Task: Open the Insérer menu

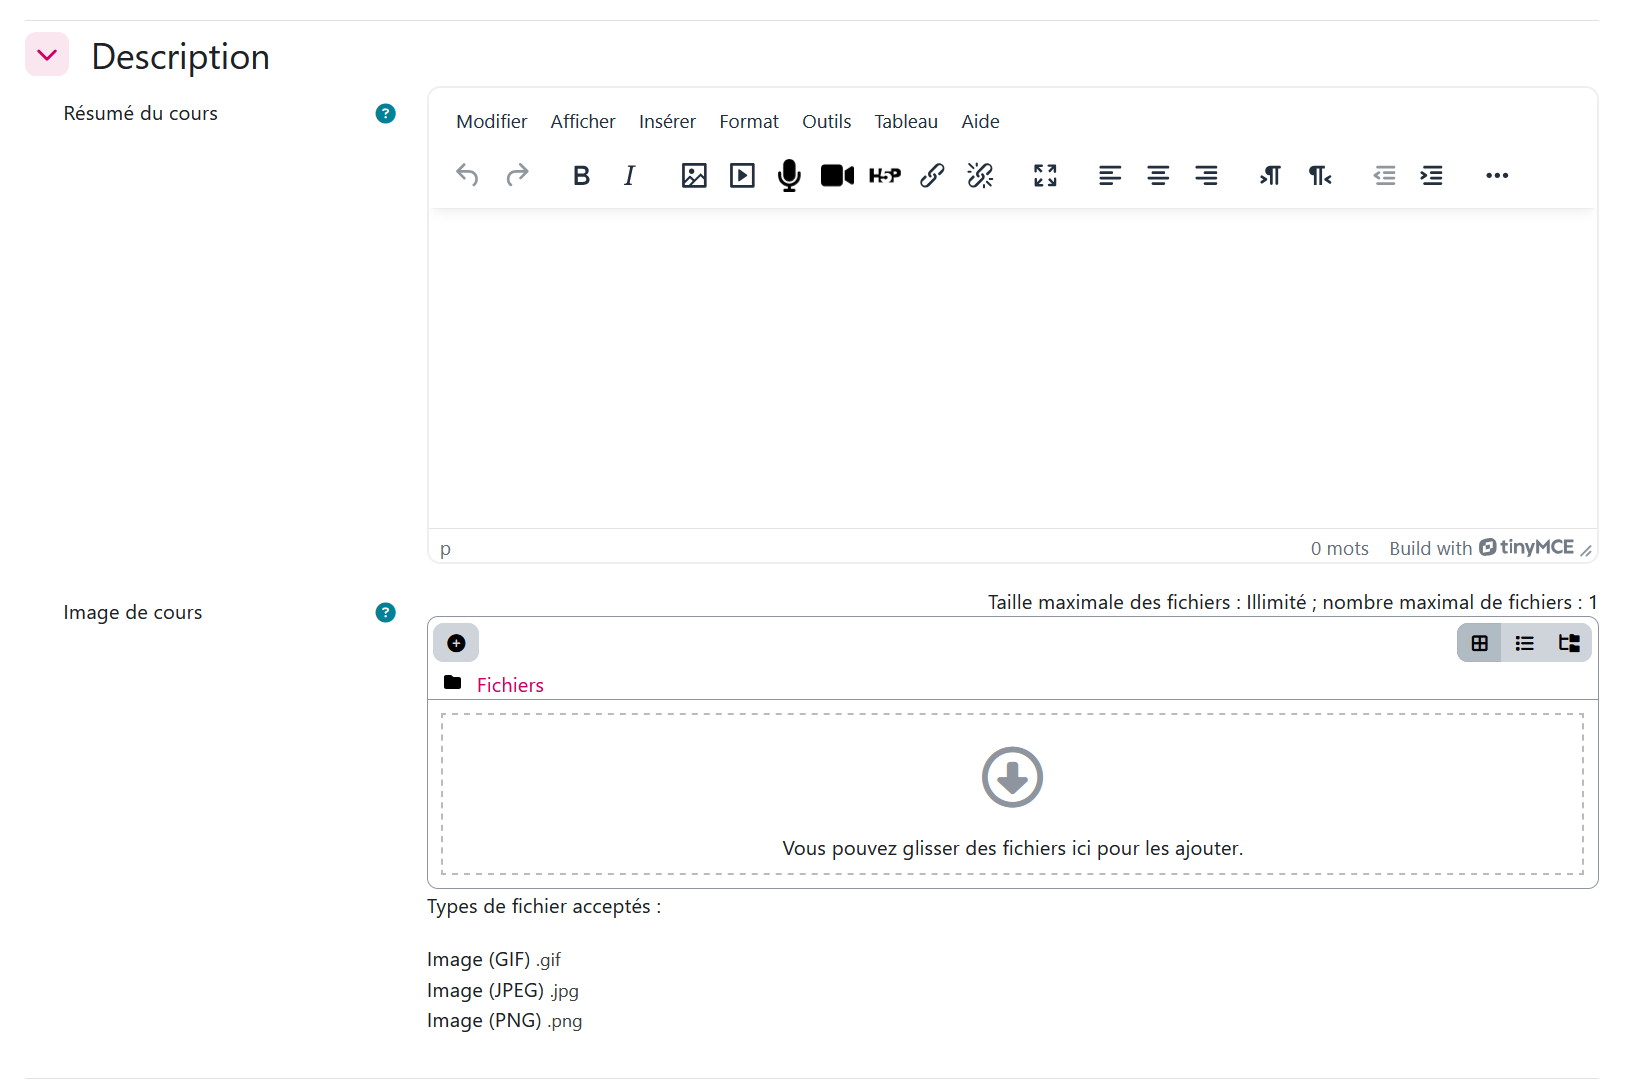Action: coord(667,122)
